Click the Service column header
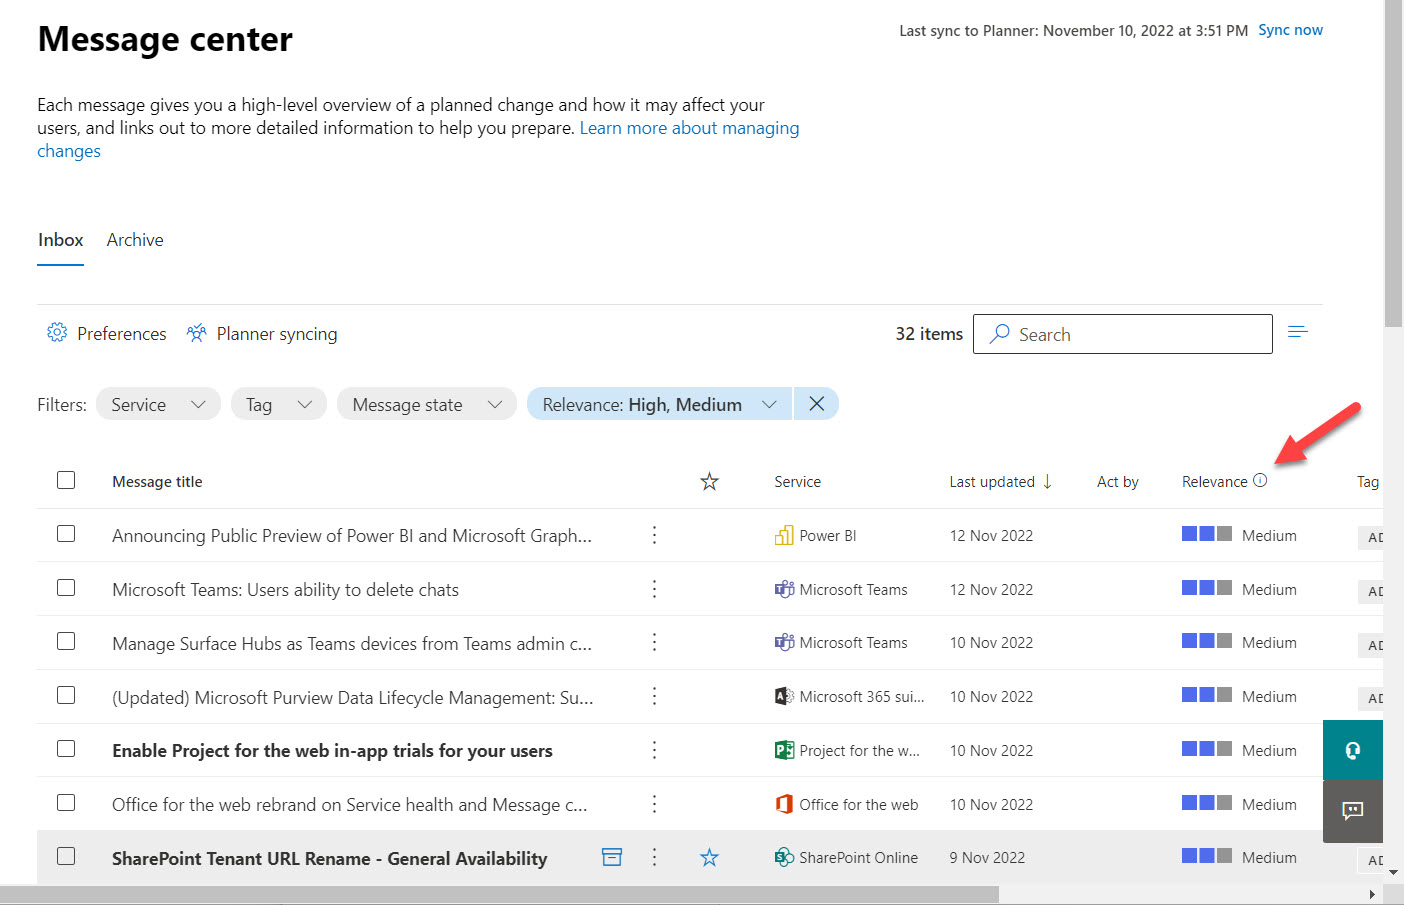 (797, 482)
